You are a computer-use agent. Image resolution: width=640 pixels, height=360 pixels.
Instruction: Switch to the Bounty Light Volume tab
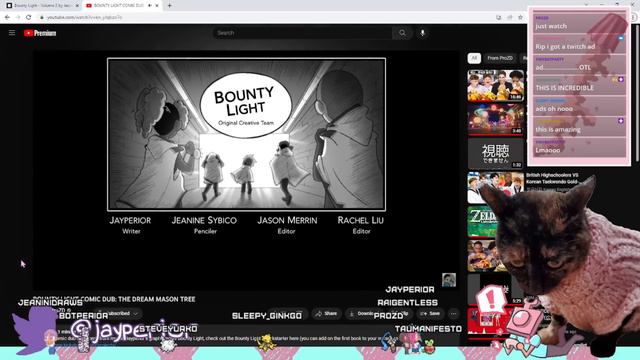(x=42, y=6)
